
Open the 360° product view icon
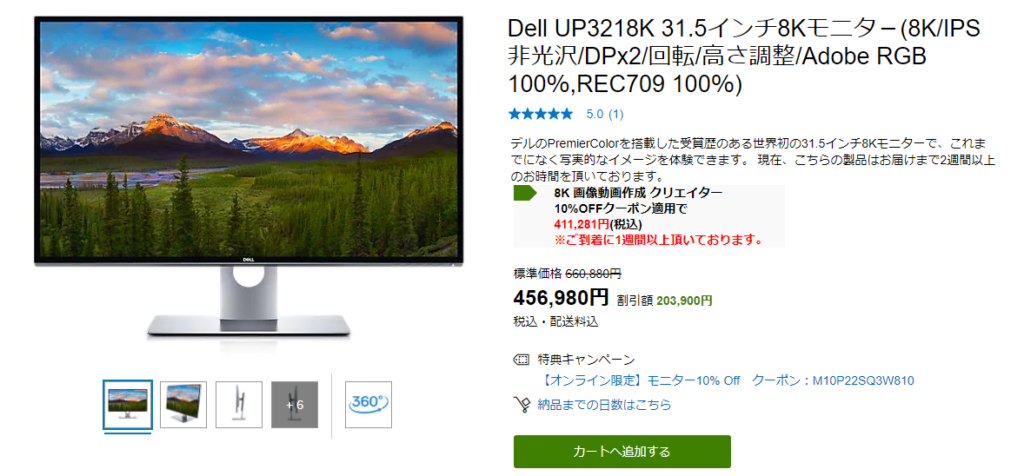[x=368, y=404]
